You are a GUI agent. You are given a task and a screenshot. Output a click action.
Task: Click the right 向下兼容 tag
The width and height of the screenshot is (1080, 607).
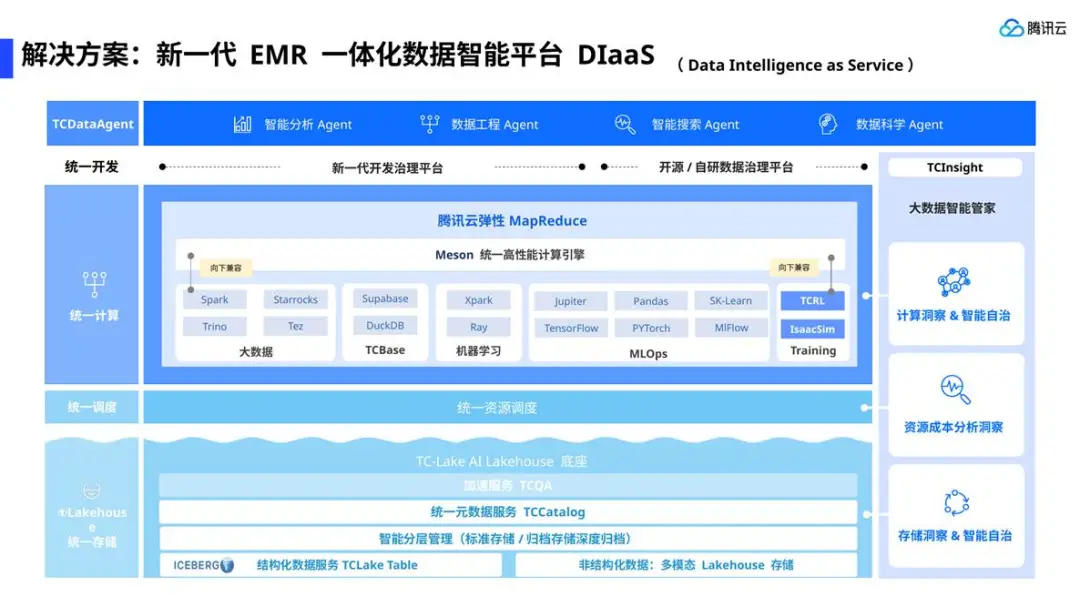point(794,267)
